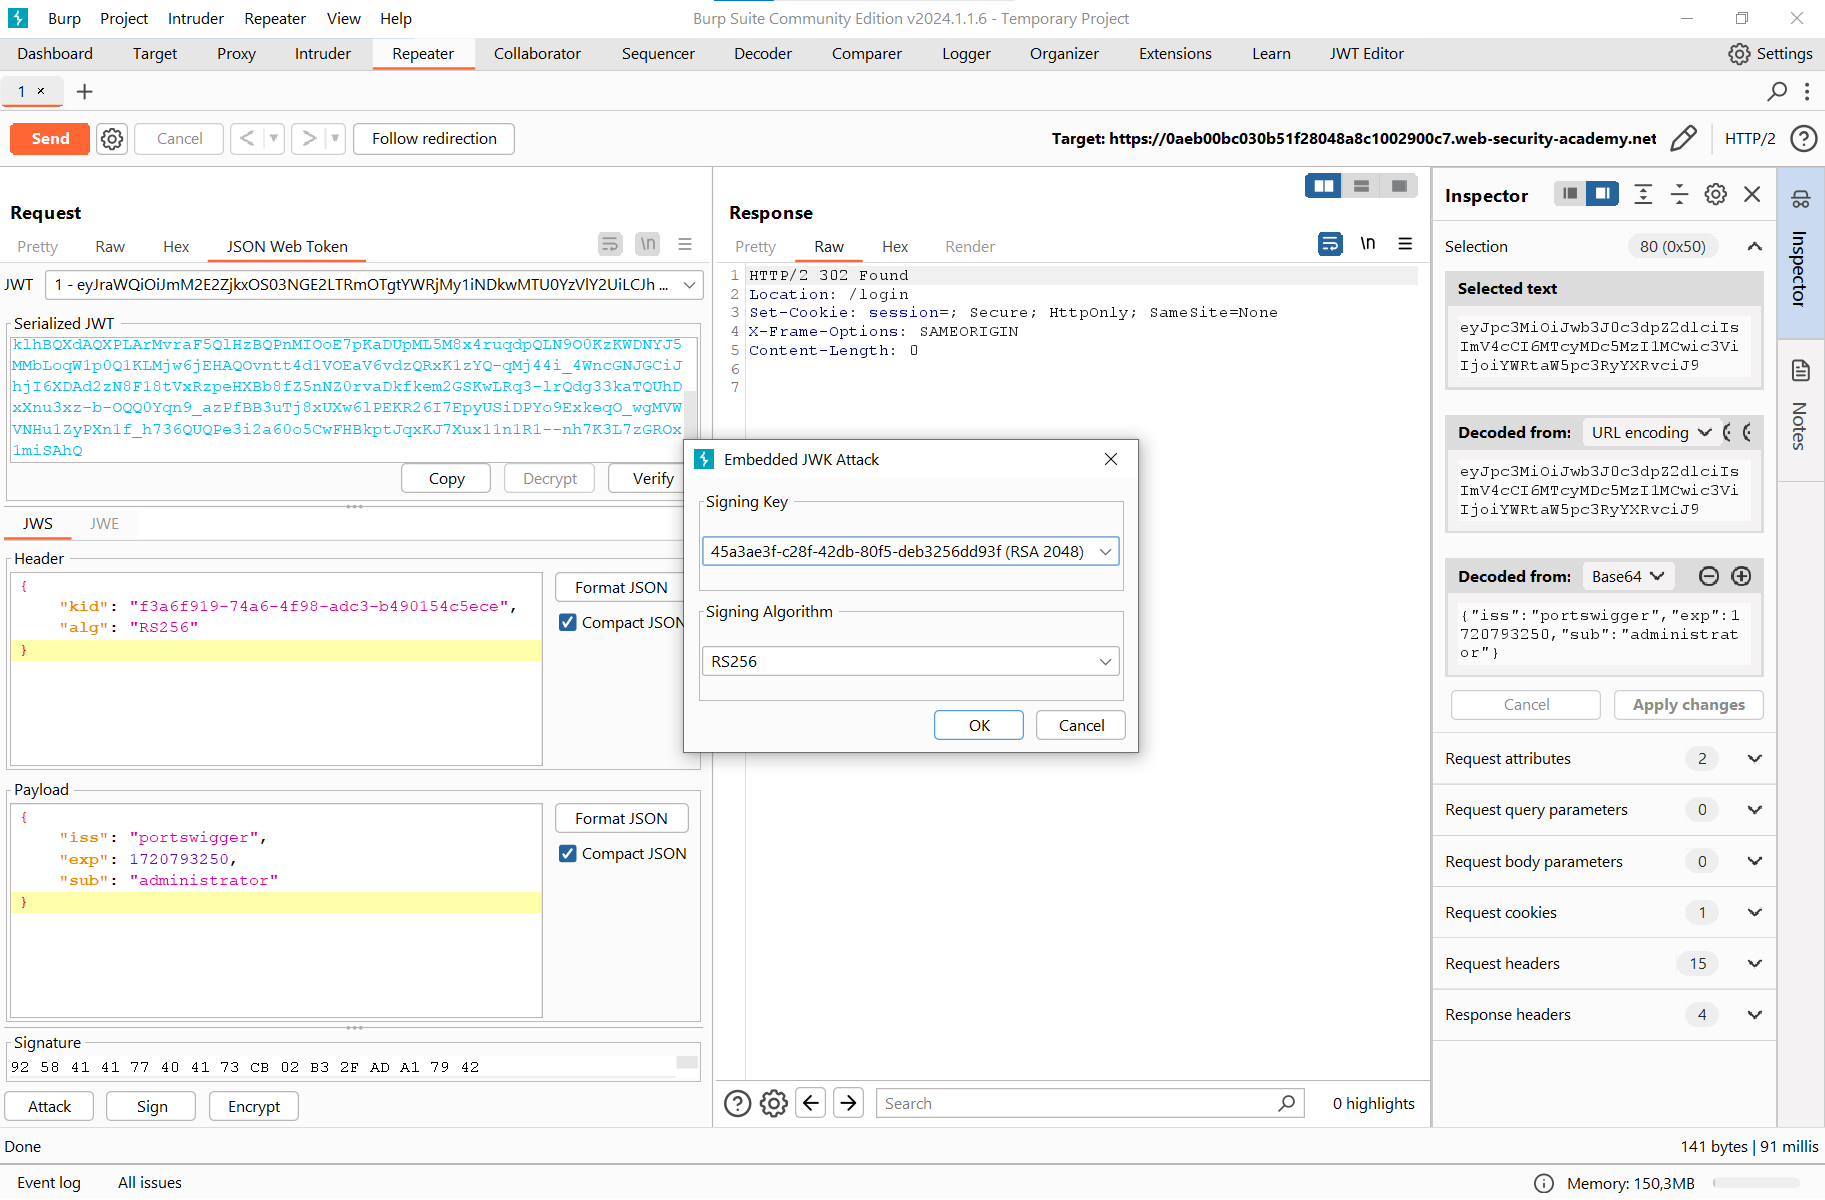Image resolution: width=1825 pixels, height=1200 pixels.
Task: Click Cancel in Embedded JWK Attack dialog
Action: pos(1081,725)
